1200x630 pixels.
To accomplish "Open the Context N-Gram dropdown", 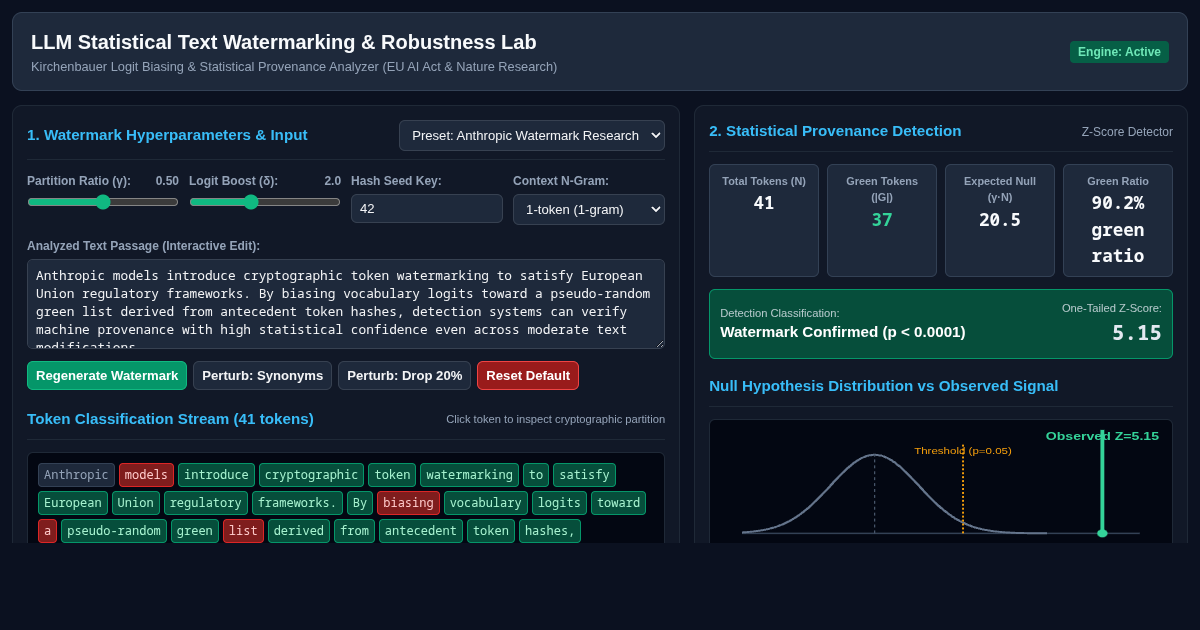I will (x=589, y=209).
